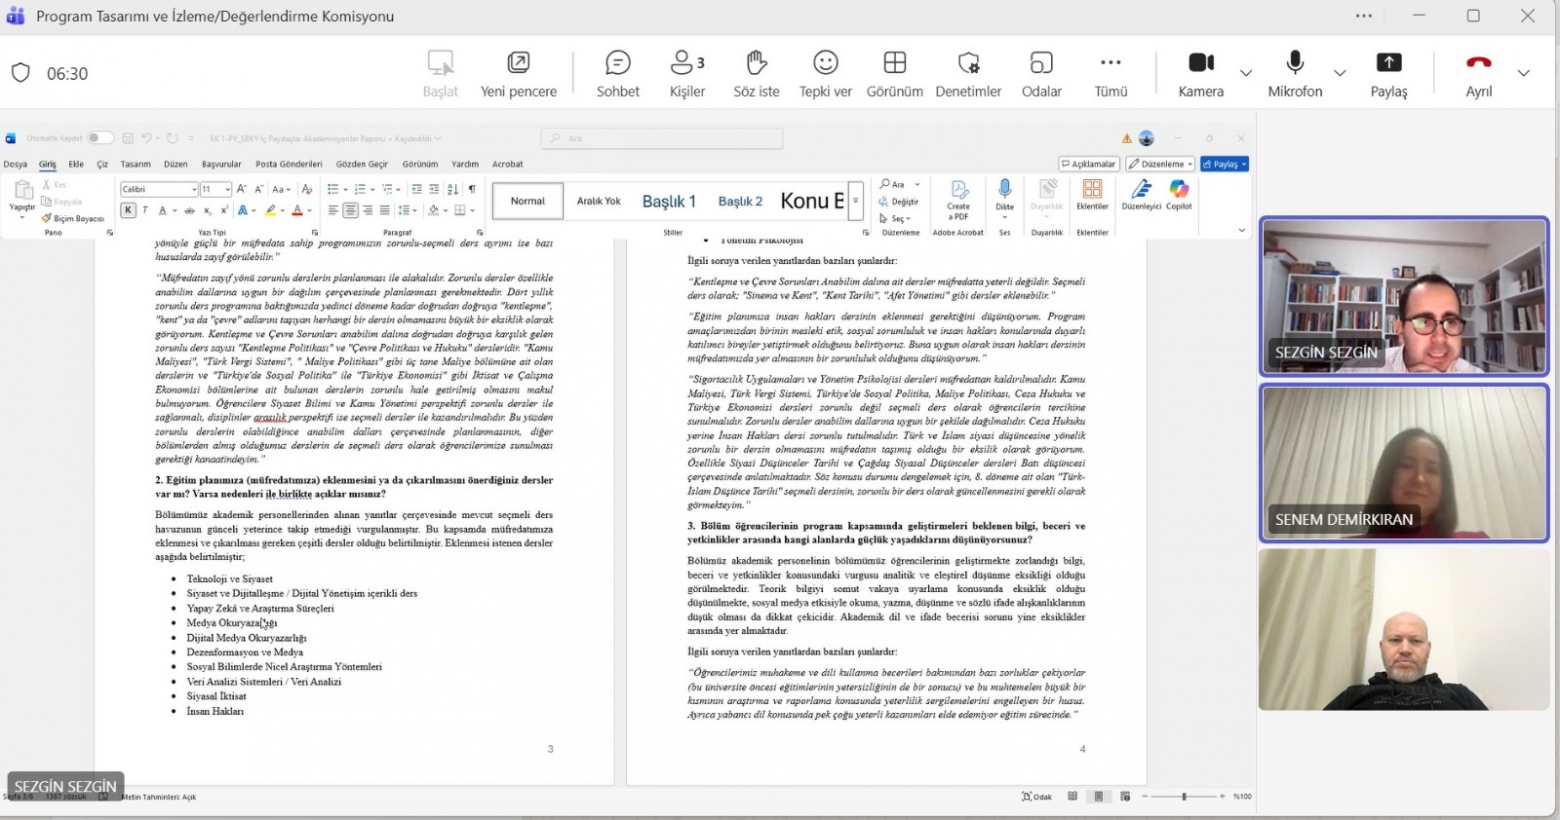Switch to the Ekle ribbon tab

point(76,164)
